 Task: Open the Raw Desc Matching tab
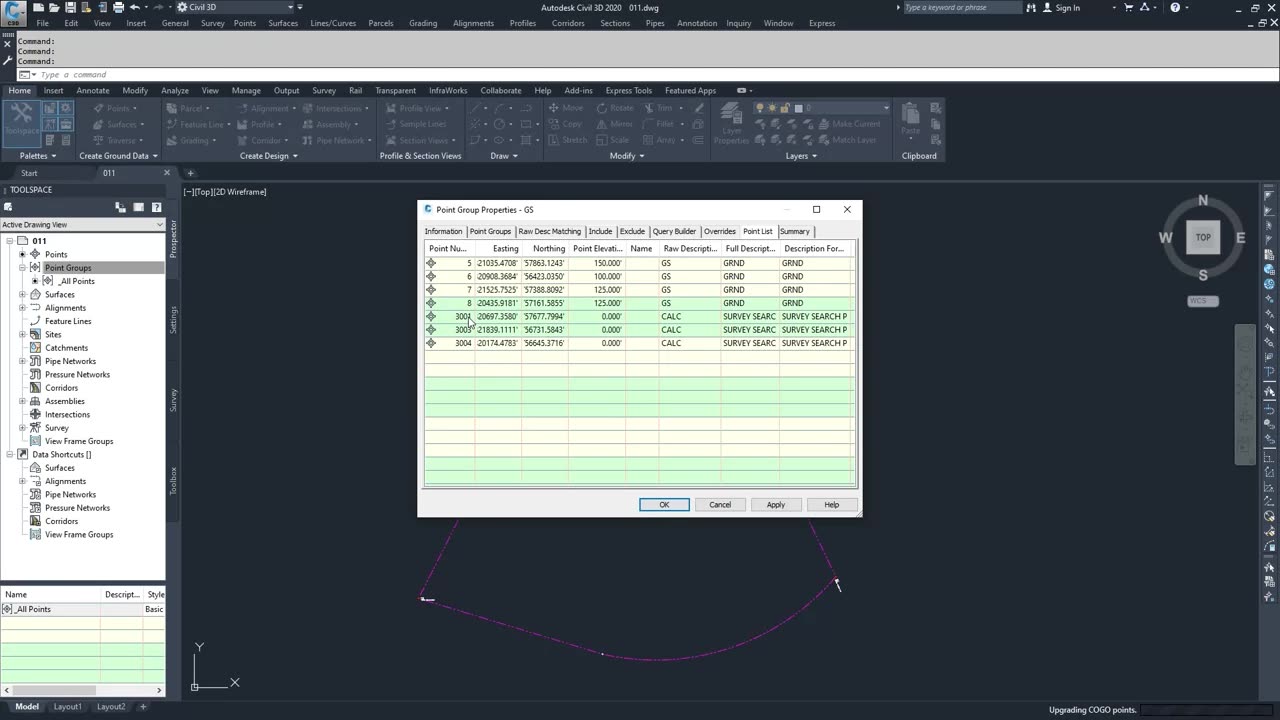549,231
